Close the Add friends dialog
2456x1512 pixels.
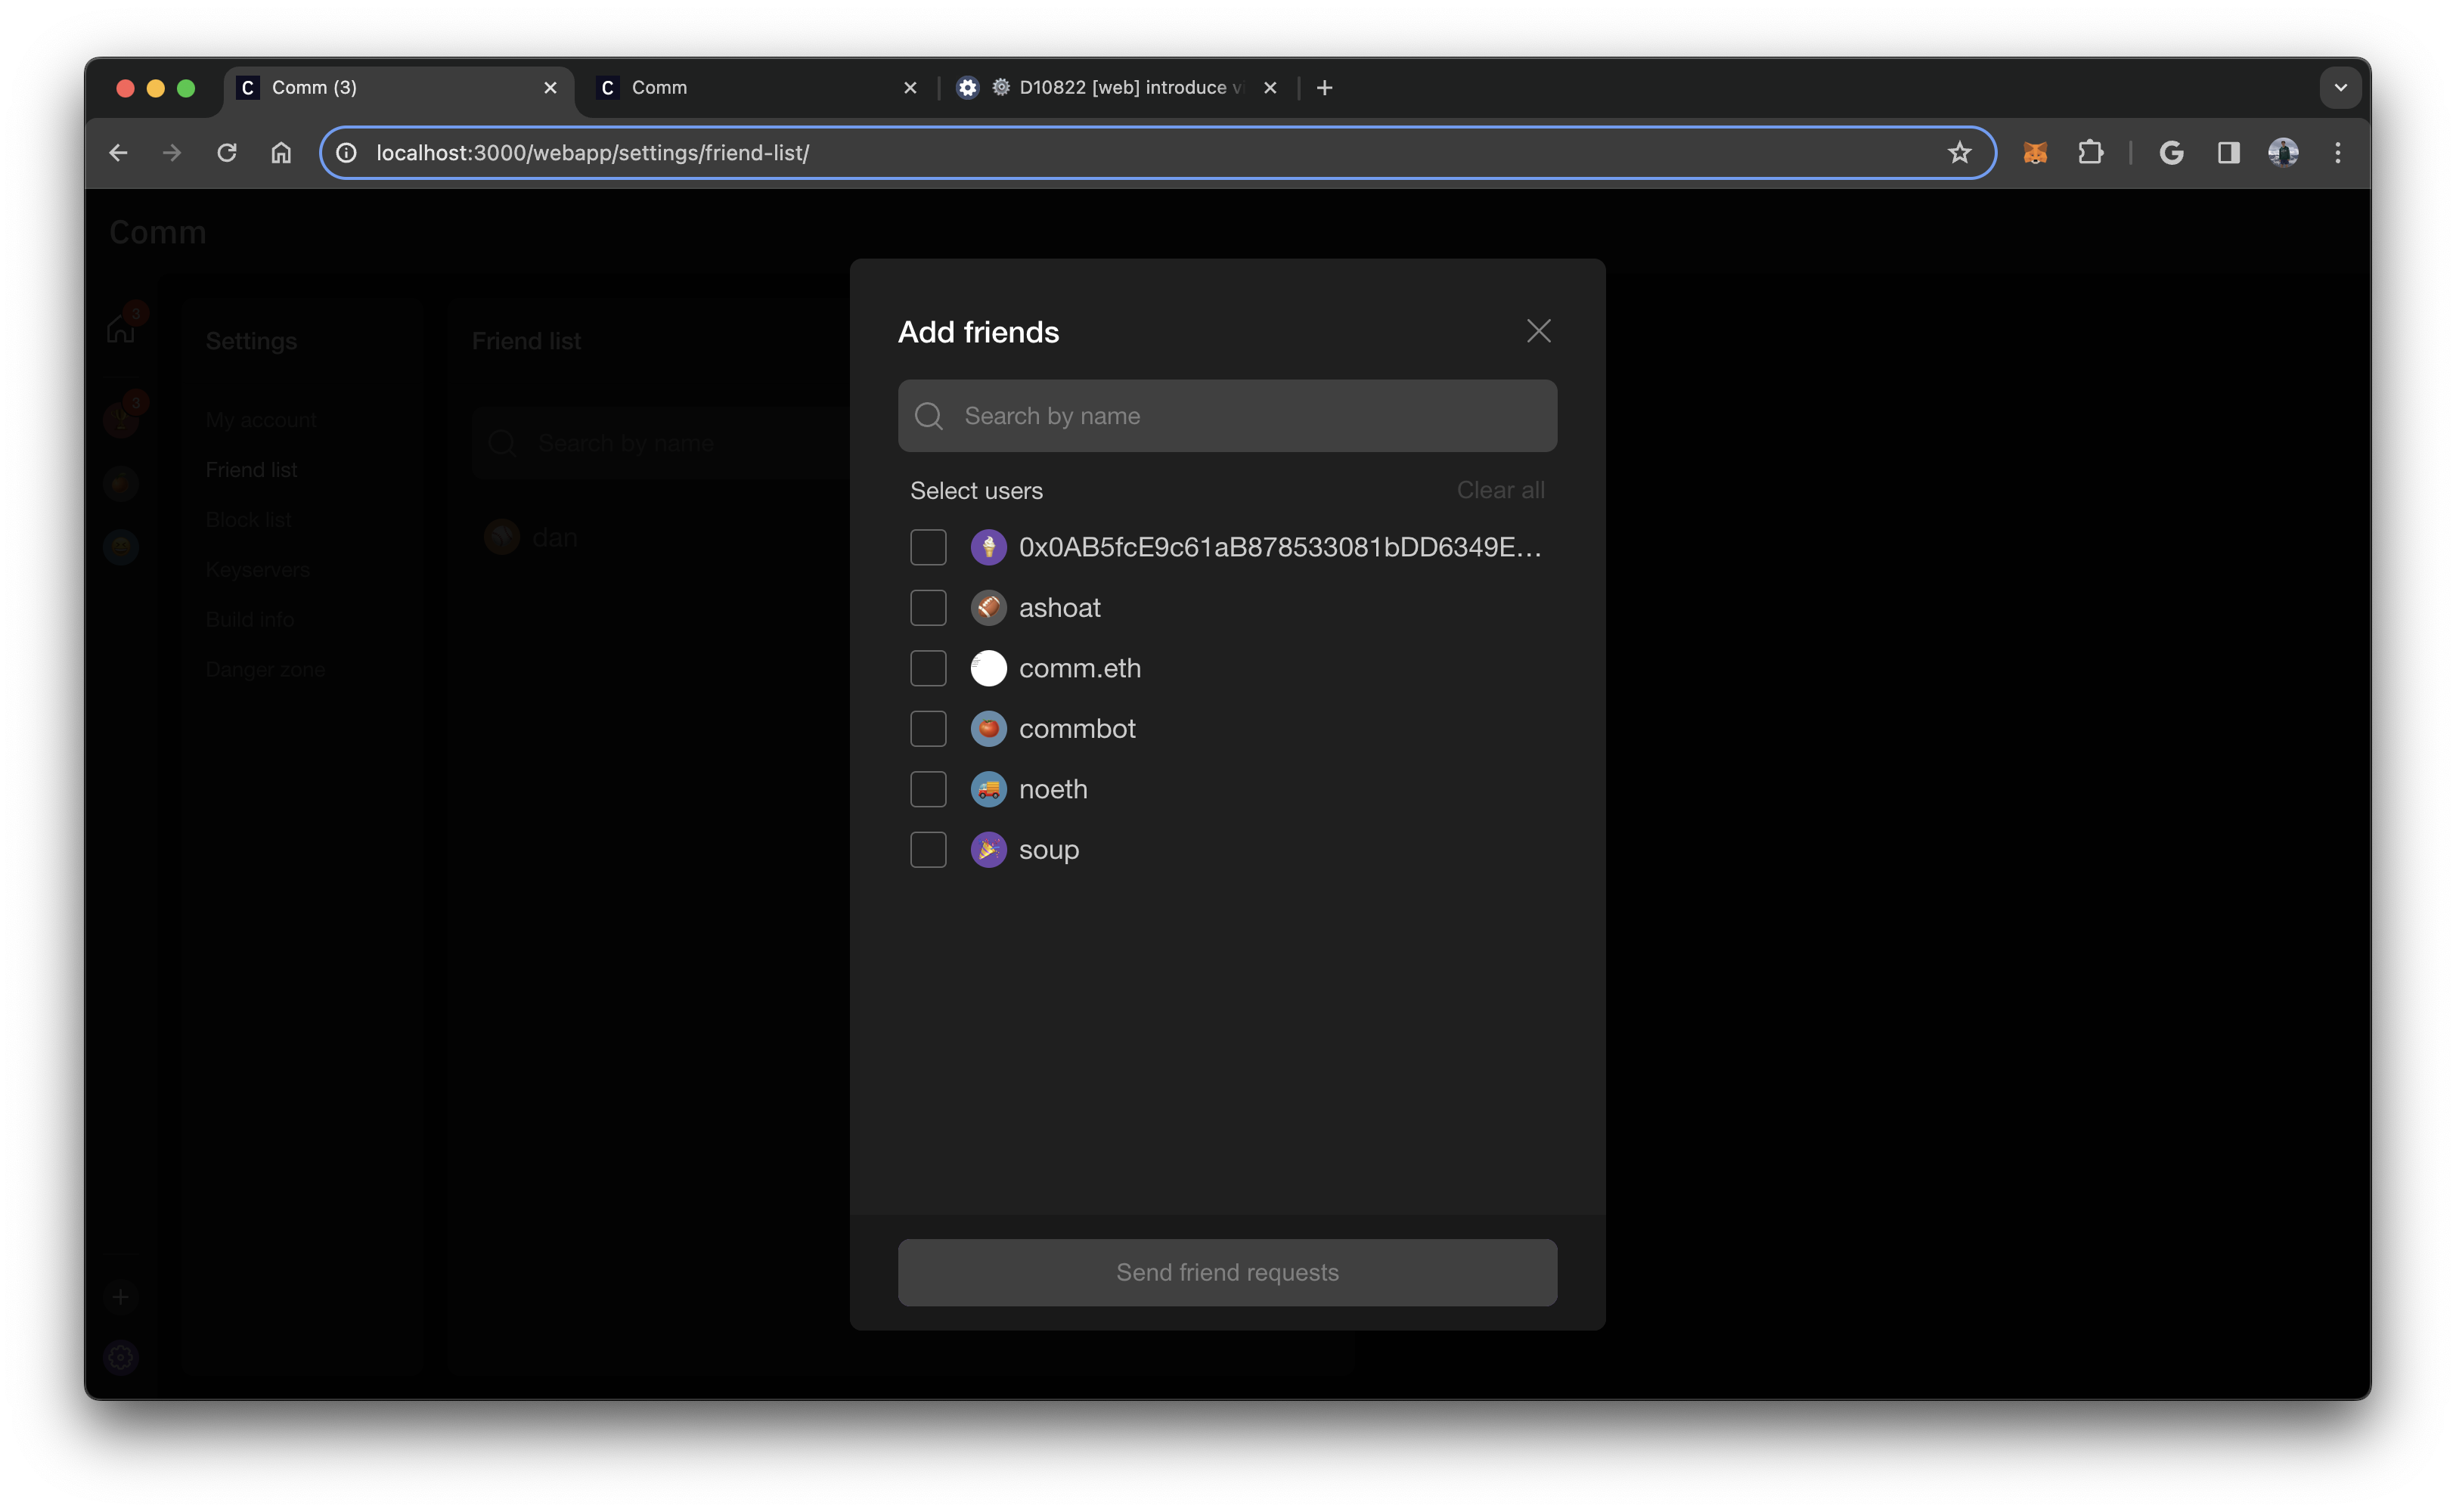(x=1538, y=331)
